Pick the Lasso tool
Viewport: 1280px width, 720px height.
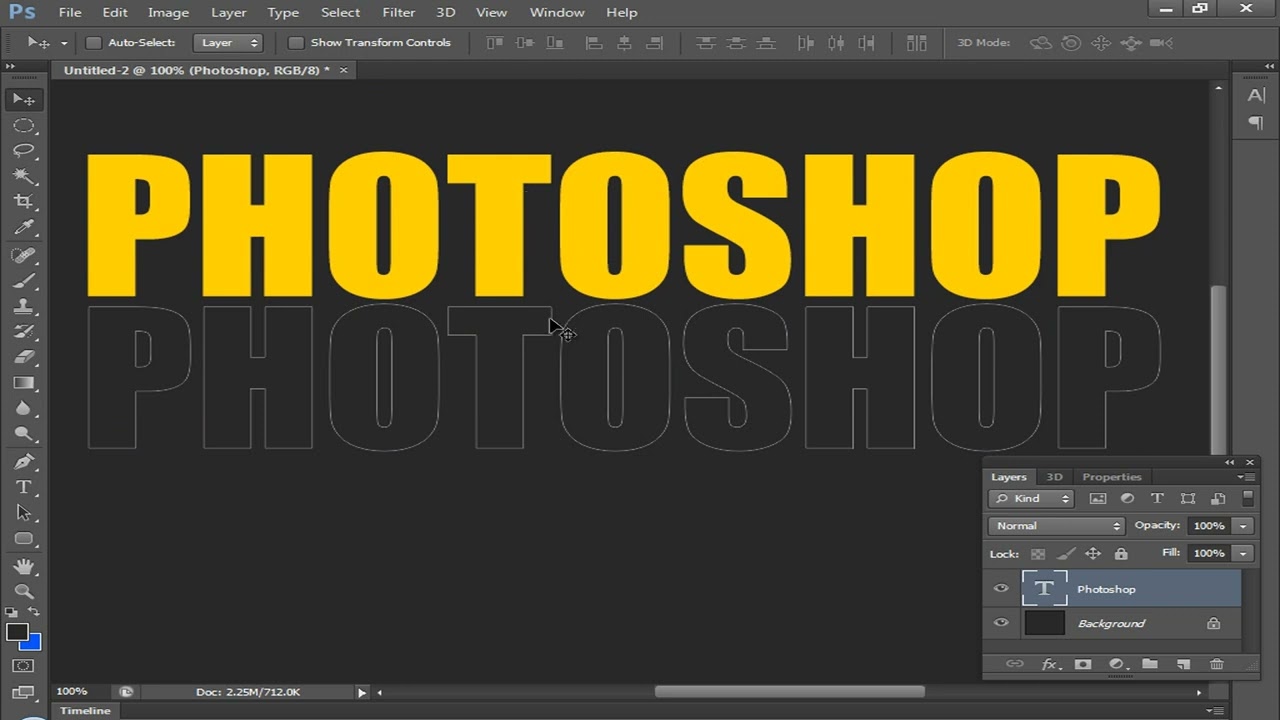[x=24, y=151]
